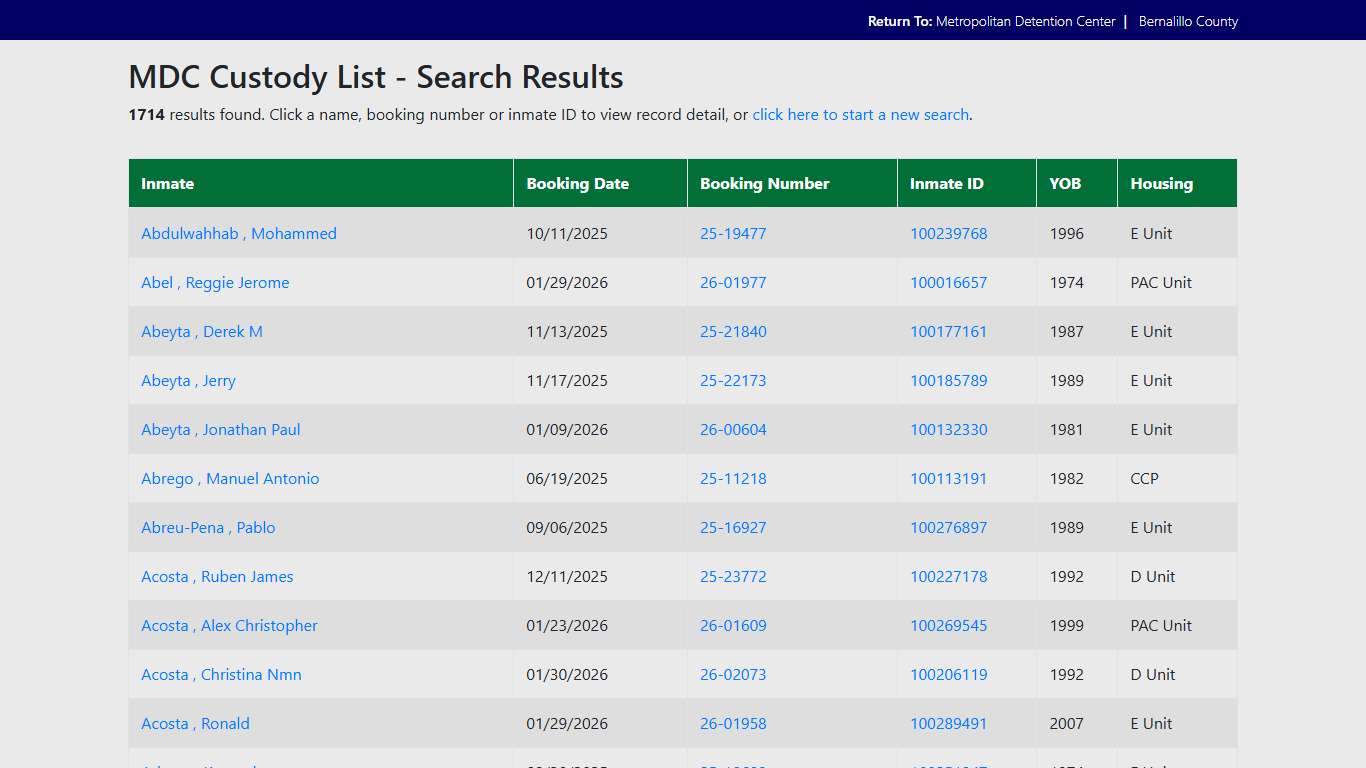Click booking number 25-22173 for Abeyta, Jerry
The height and width of the screenshot is (768, 1366).
[733, 380]
